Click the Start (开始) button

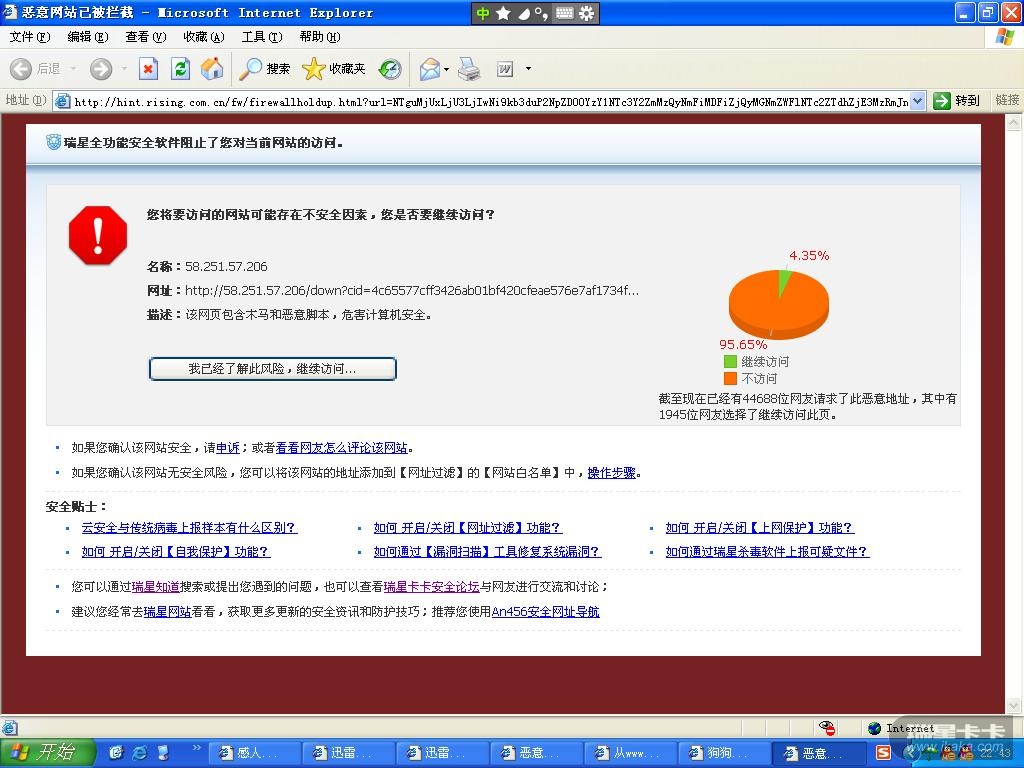tap(48, 753)
